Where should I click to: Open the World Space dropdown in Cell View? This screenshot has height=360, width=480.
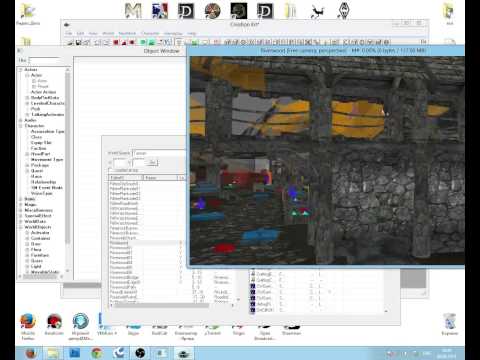(x=159, y=153)
